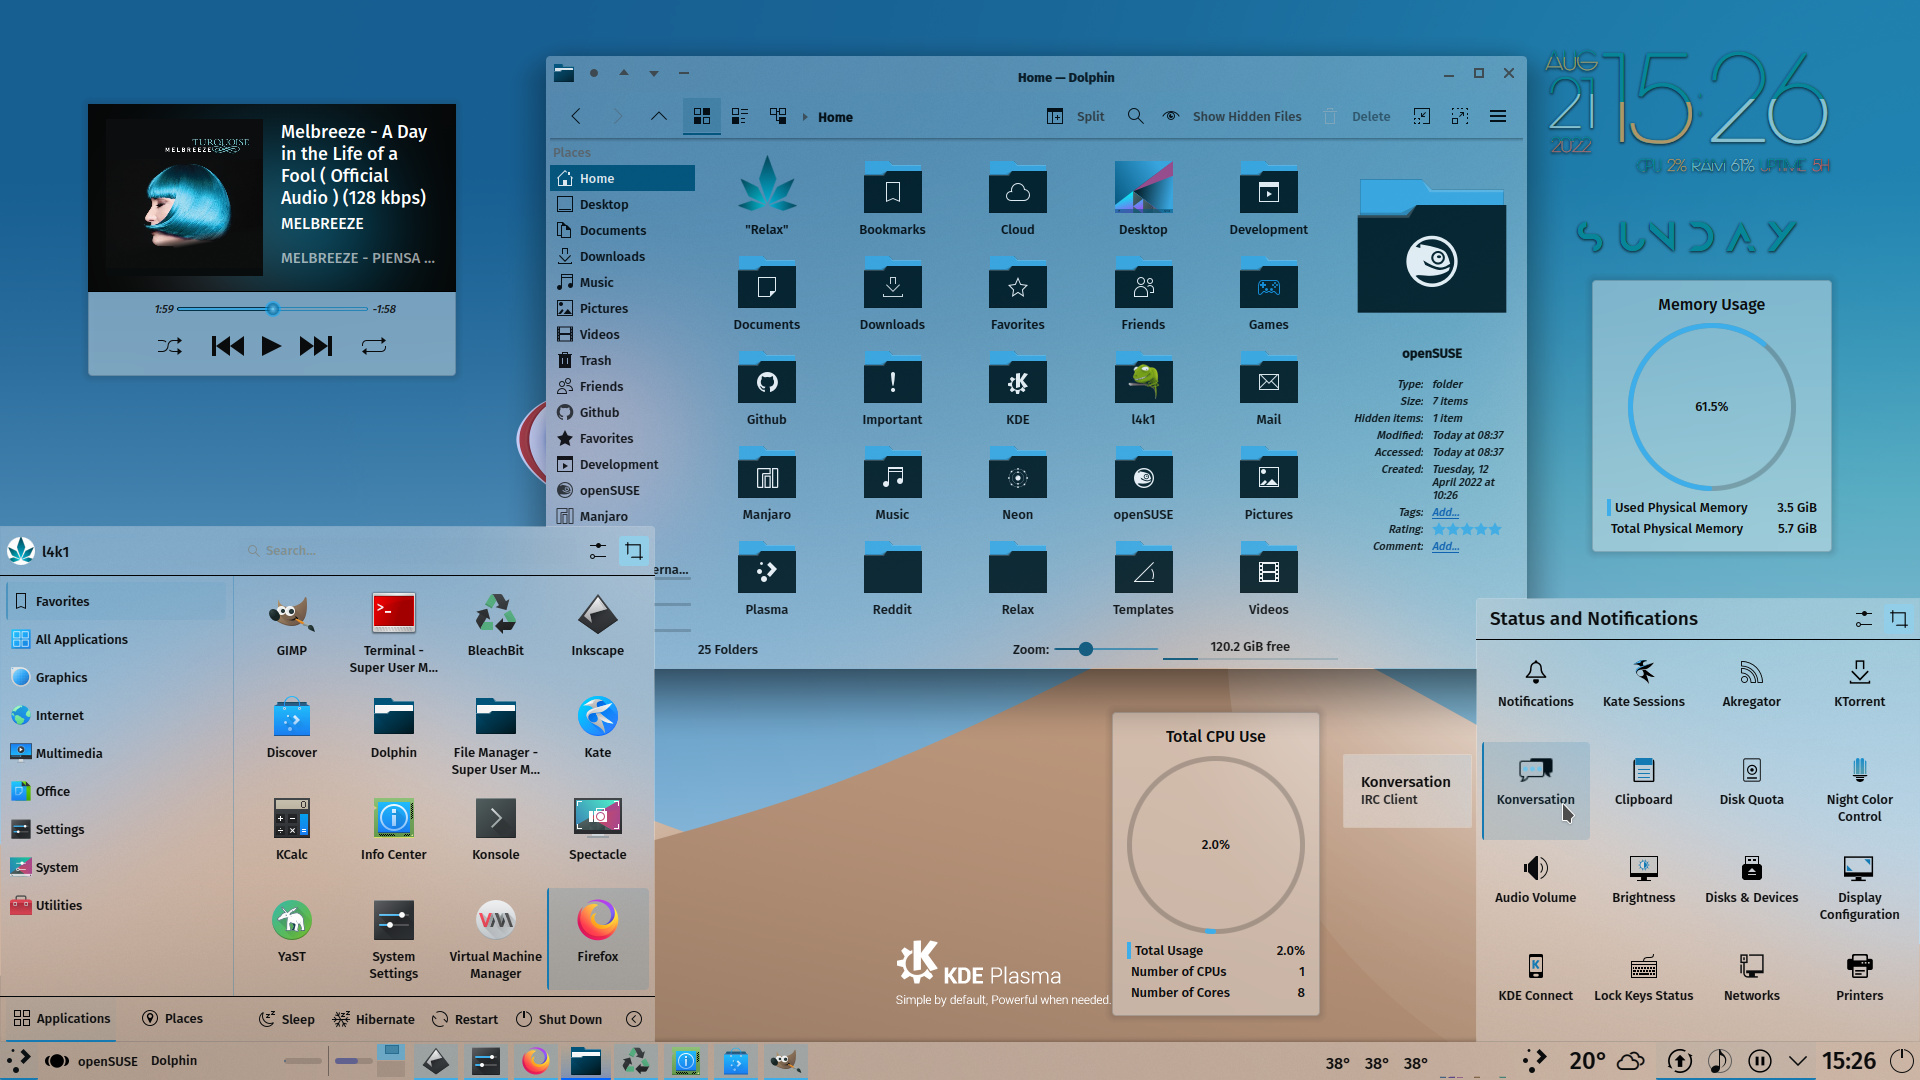Select Downloads in Dolphin Places sidebar

coord(622,257)
